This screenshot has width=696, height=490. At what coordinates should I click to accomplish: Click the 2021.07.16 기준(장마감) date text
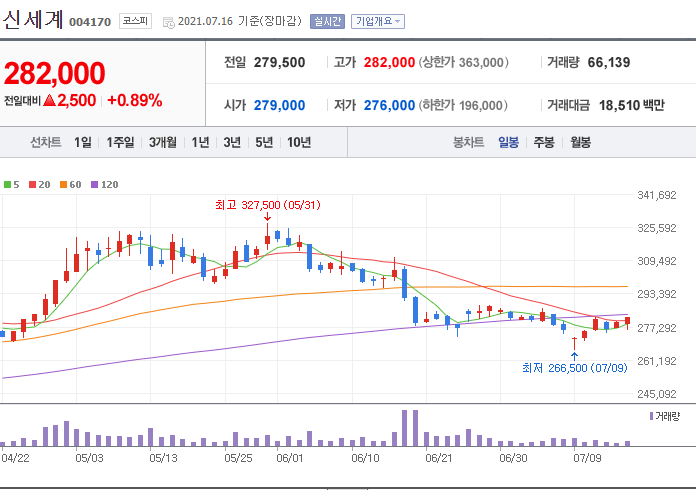point(240,21)
